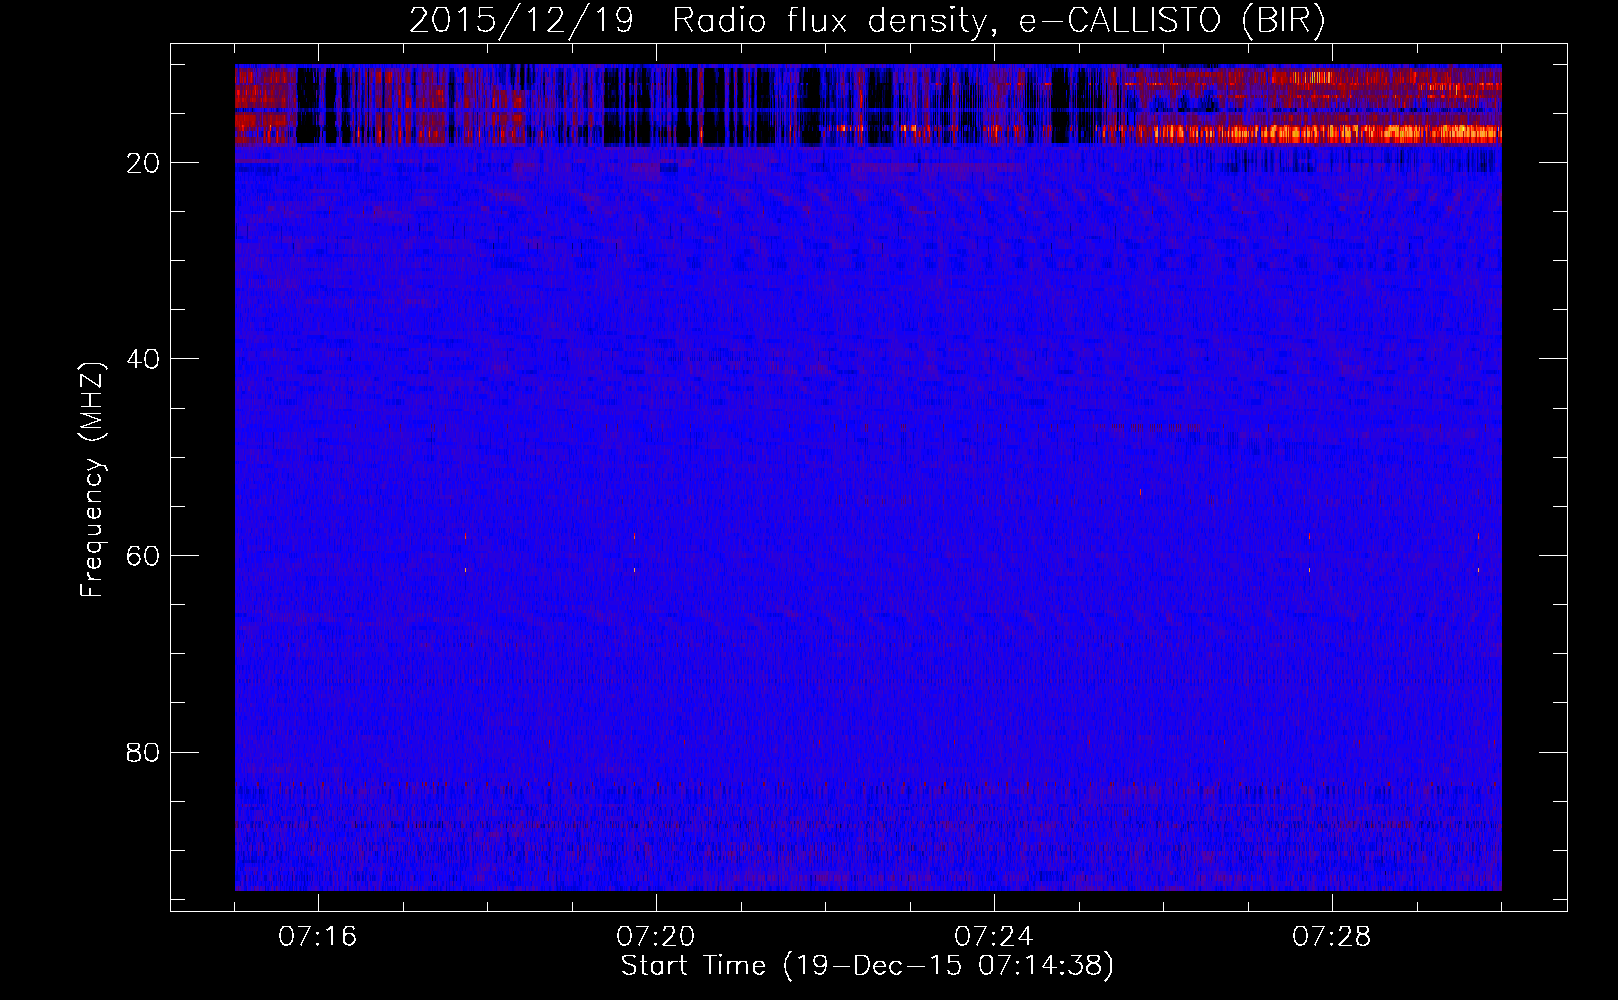Click the 07:16 time tick label
The height and width of the screenshot is (1000, 1618).
(x=318, y=936)
